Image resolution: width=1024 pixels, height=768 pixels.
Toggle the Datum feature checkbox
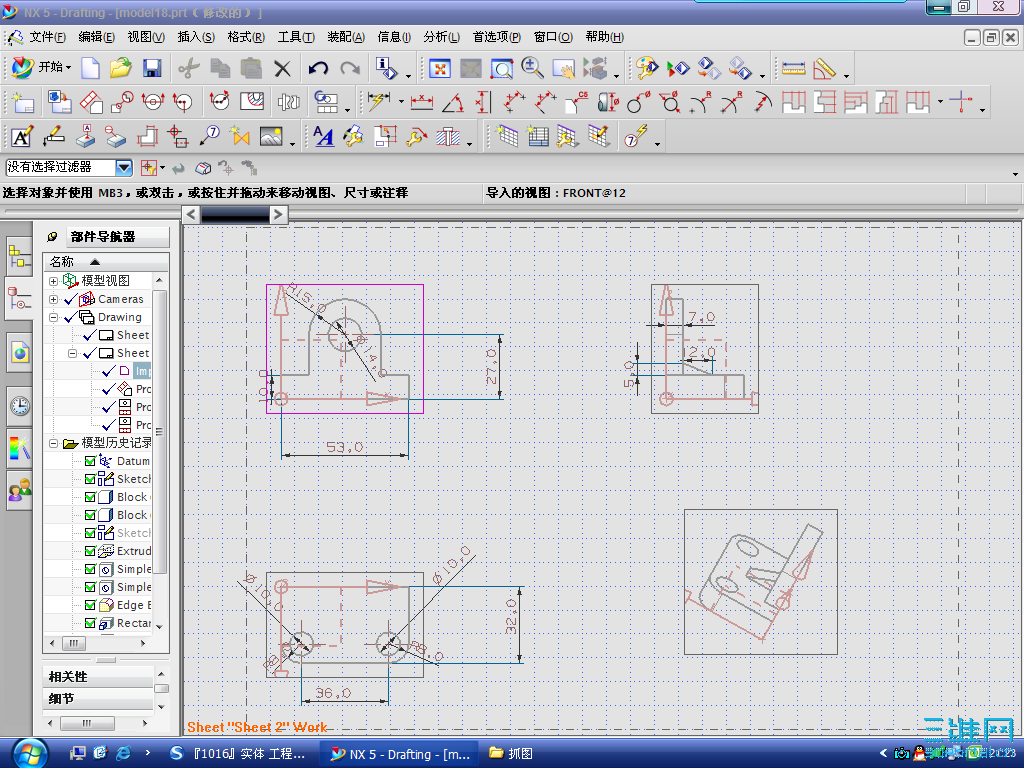[91, 461]
